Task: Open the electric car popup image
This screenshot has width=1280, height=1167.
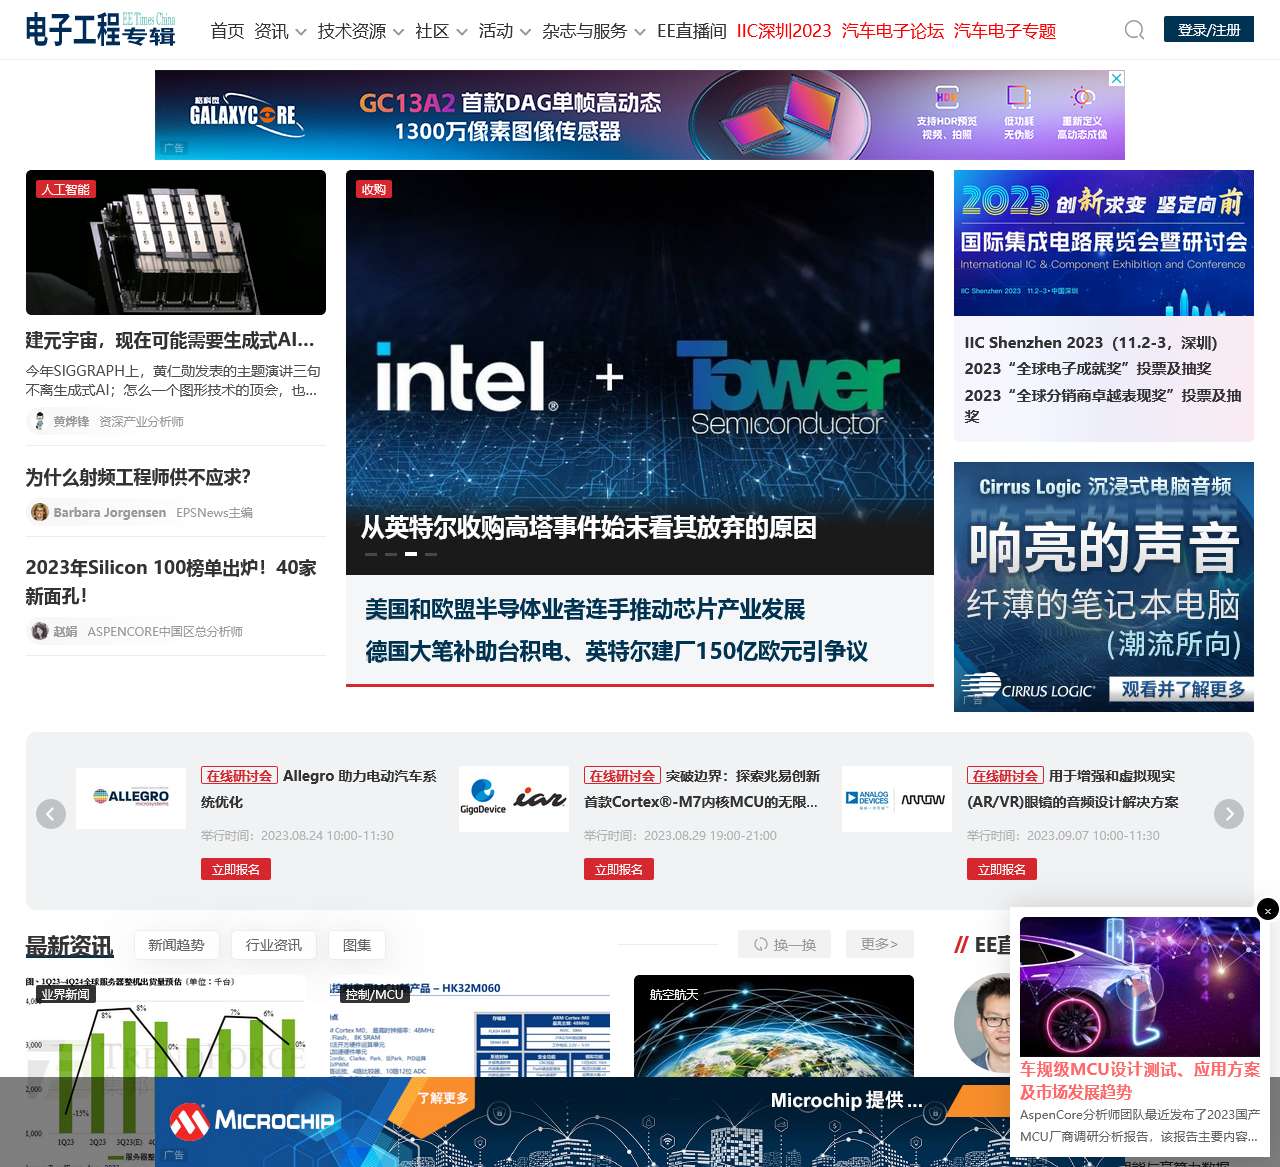Action: [x=1140, y=986]
